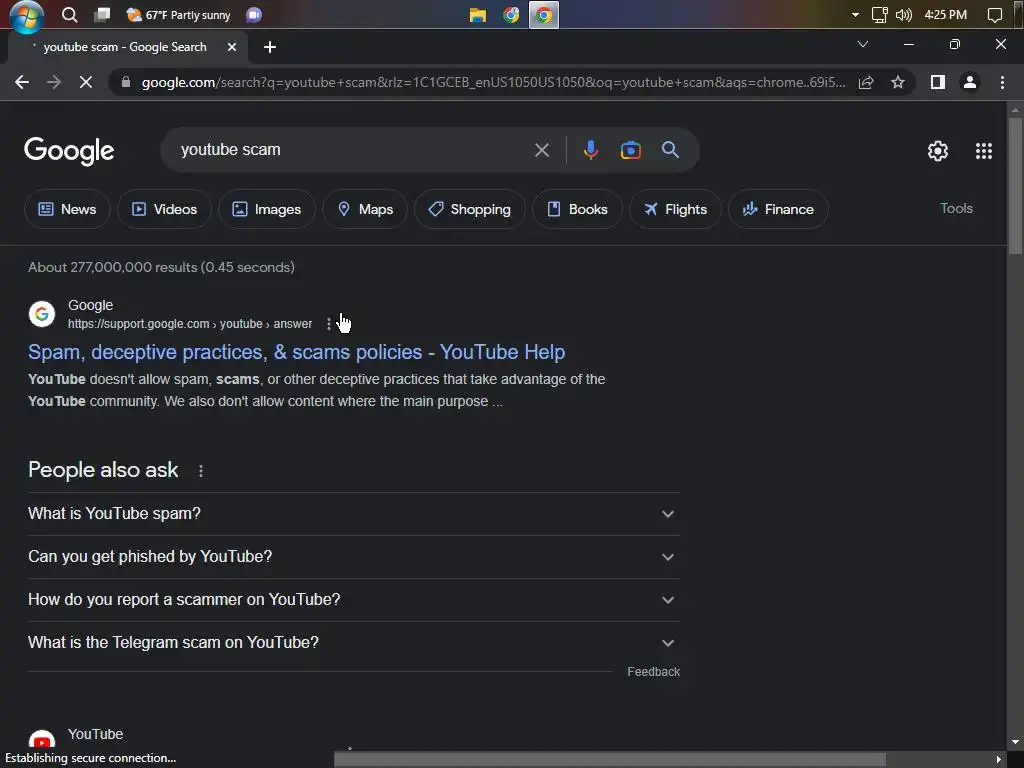
Task: Clear the search query
Action: point(541,150)
